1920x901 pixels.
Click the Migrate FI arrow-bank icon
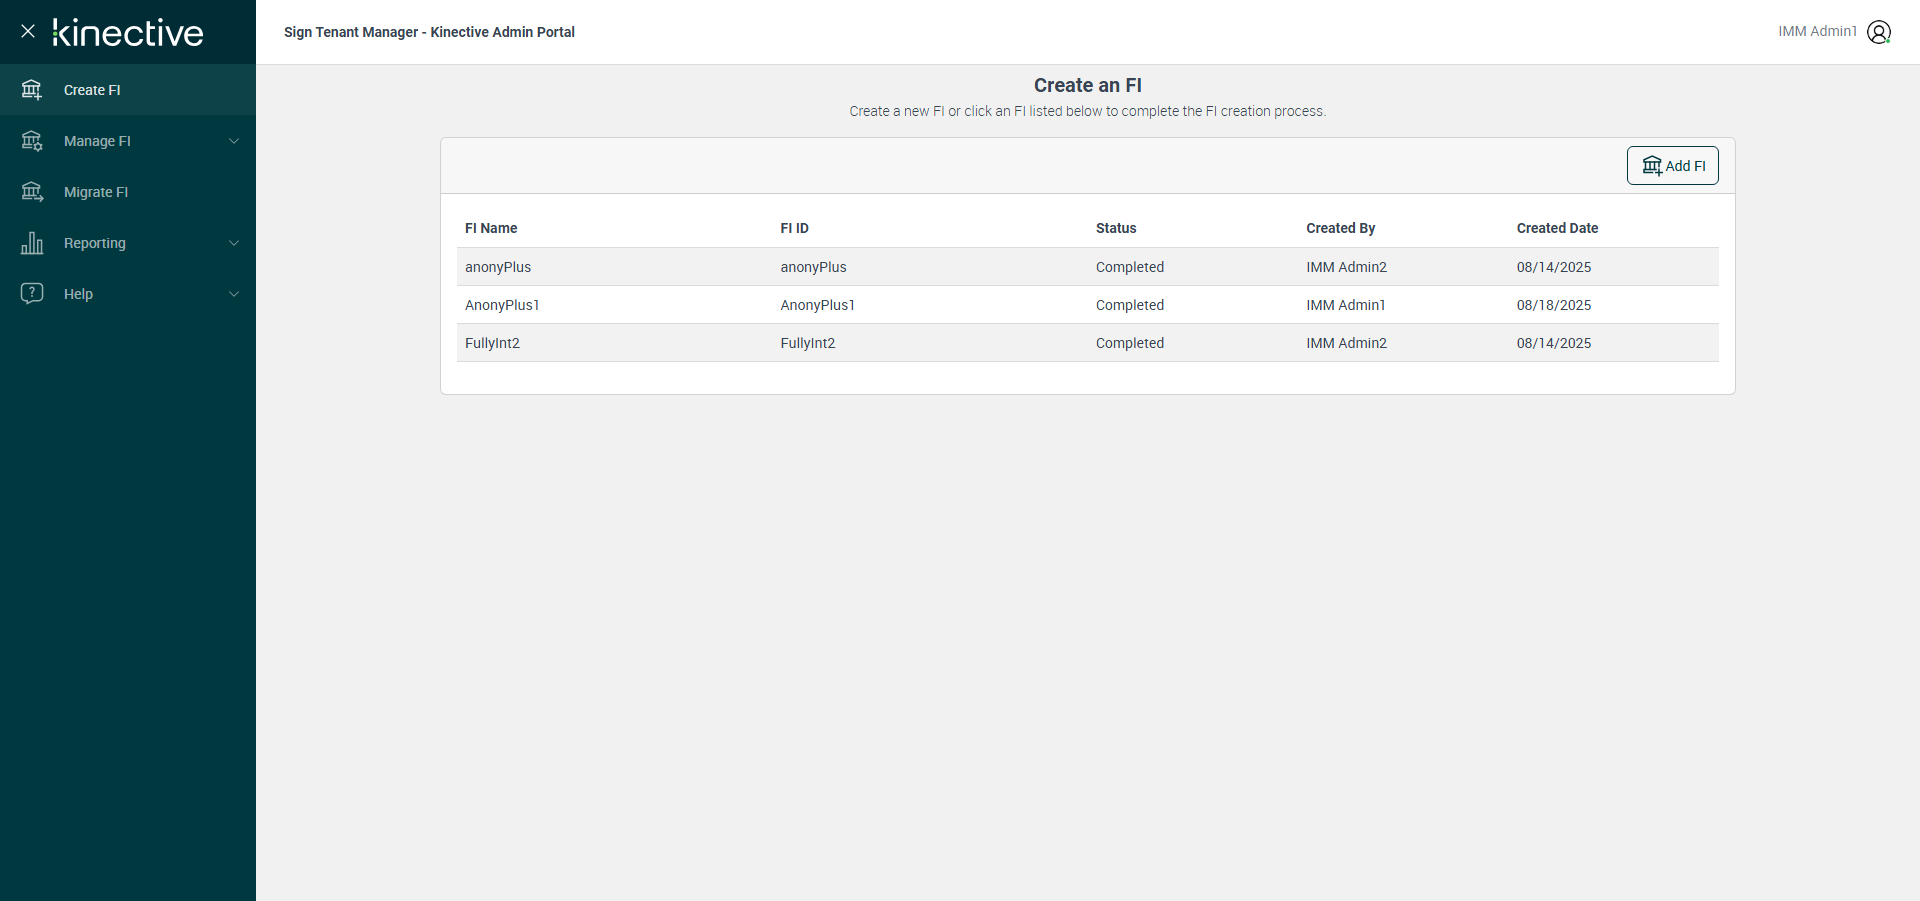[32, 192]
